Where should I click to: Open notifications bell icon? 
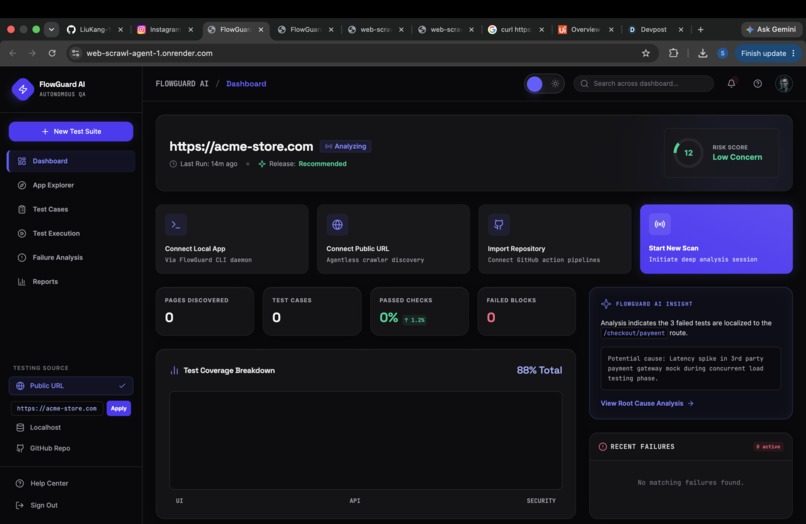(731, 83)
